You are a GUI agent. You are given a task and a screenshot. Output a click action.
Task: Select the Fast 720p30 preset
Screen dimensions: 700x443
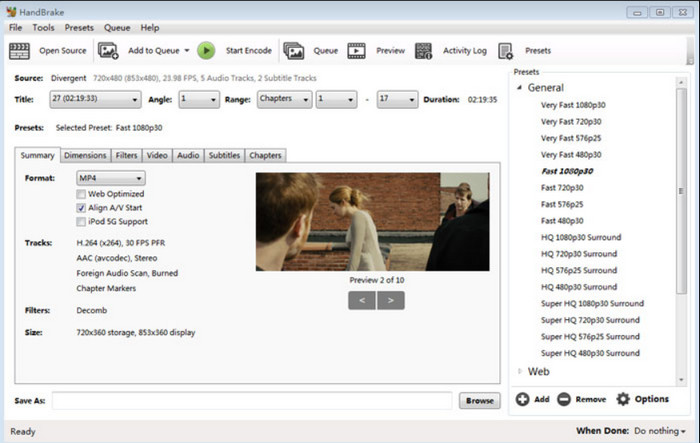(562, 188)
